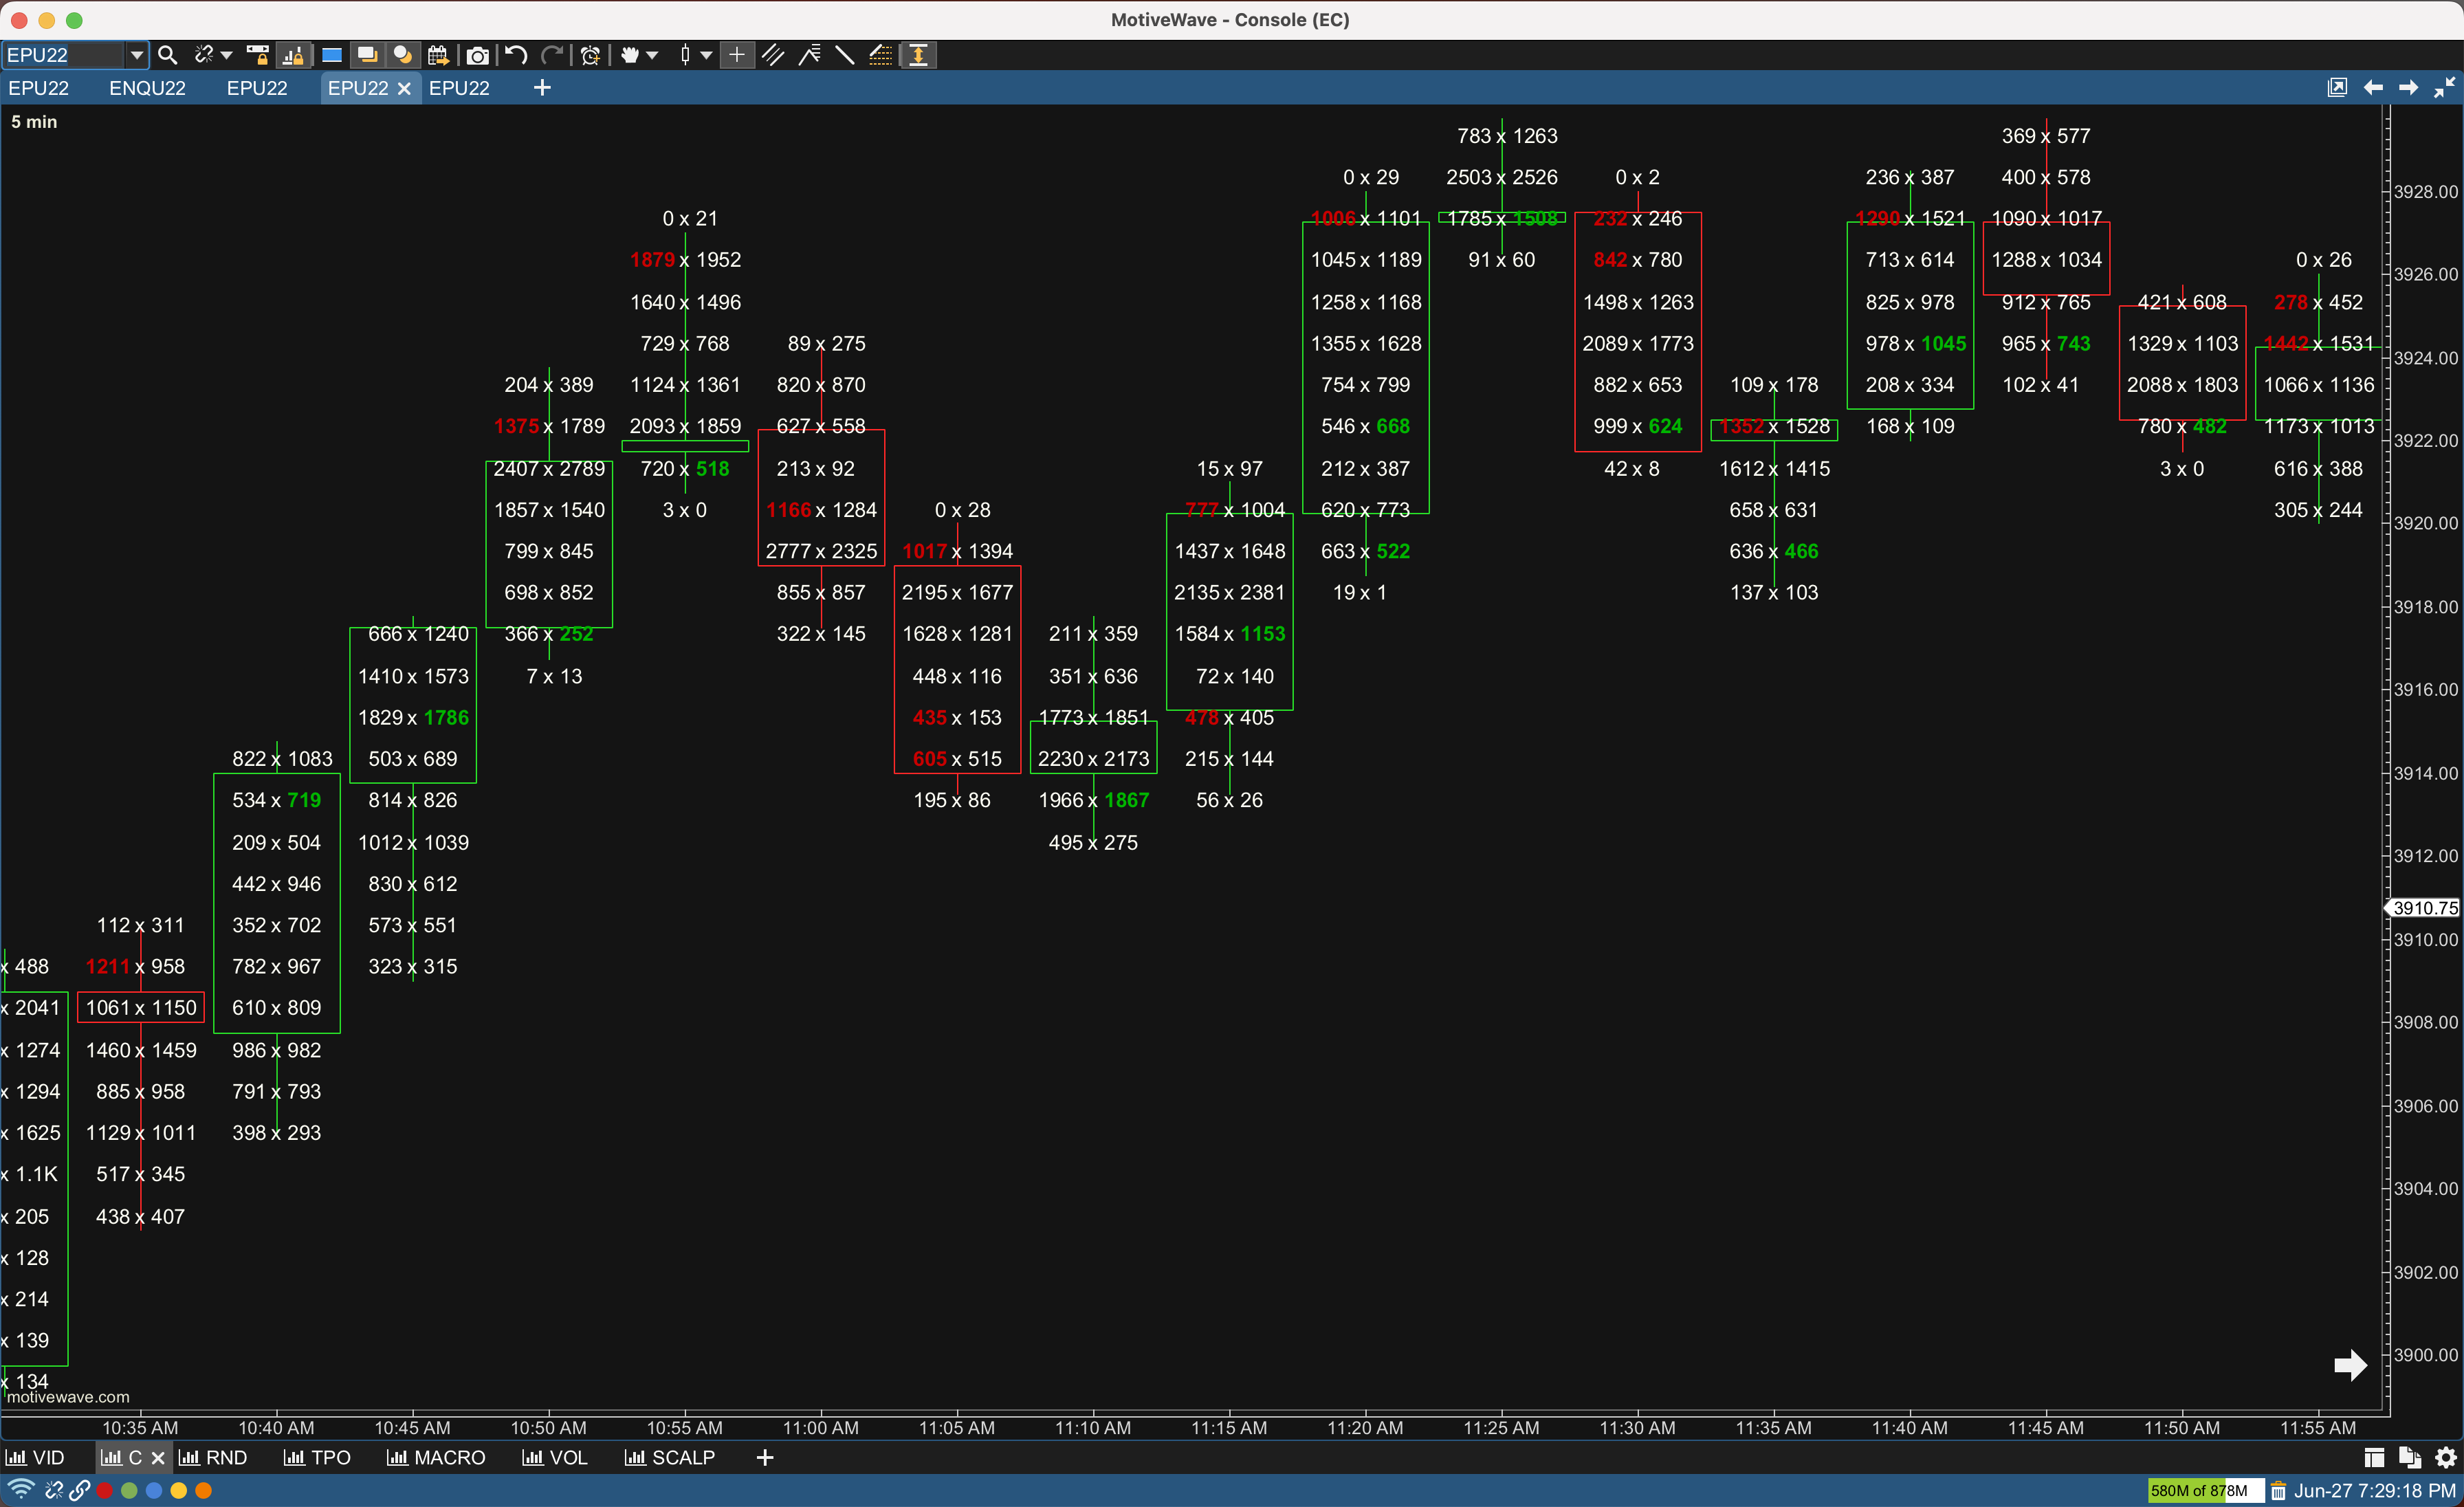The height and width of the screenshot is (1507, 2464).
Task: Select the fan lines drawing tool
Action: coord(809,55)
